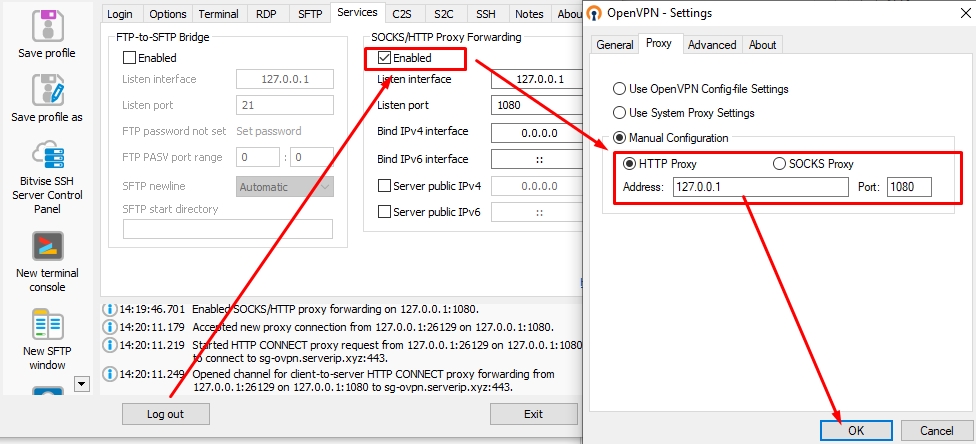
Task: Click the FTP PASV port range end field
Action: coord(312,158)
